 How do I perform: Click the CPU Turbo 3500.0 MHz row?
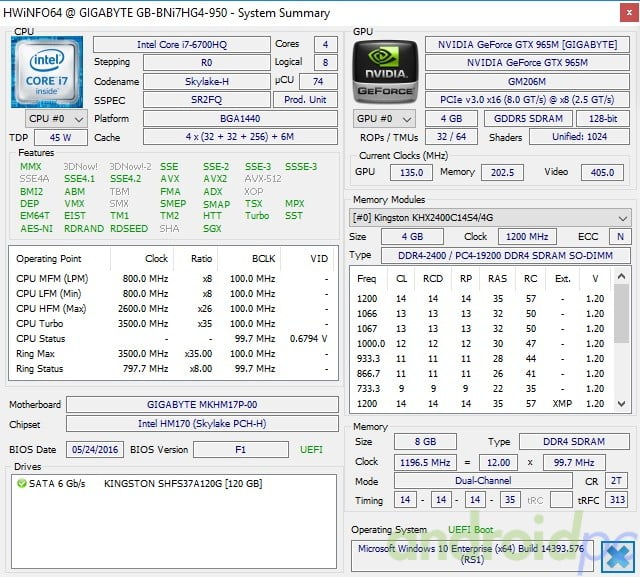pyautogui.click(x=173, y=324)
